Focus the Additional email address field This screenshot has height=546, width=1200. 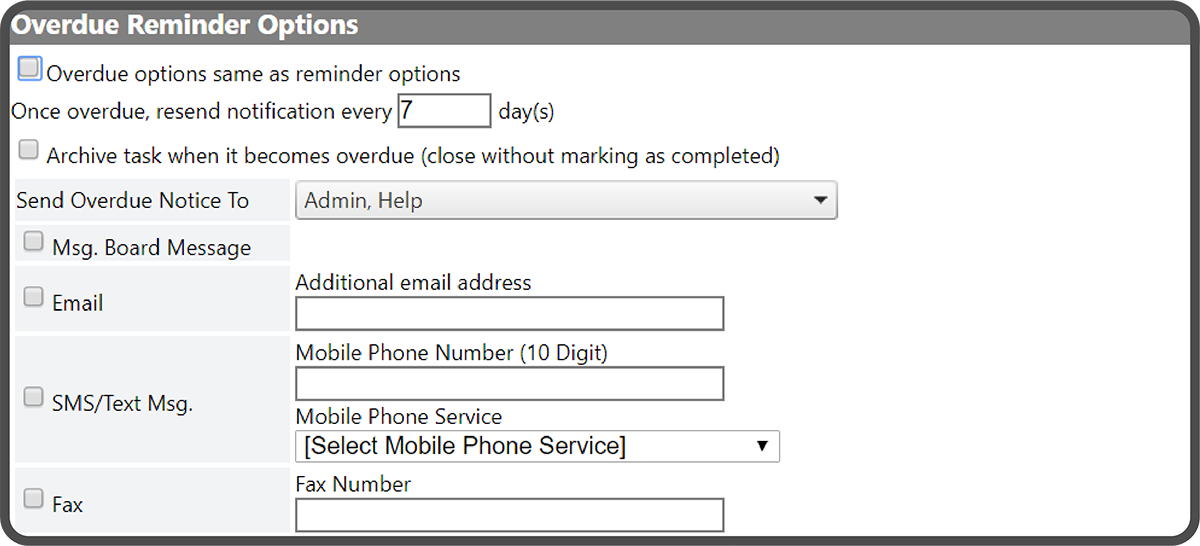509,314
